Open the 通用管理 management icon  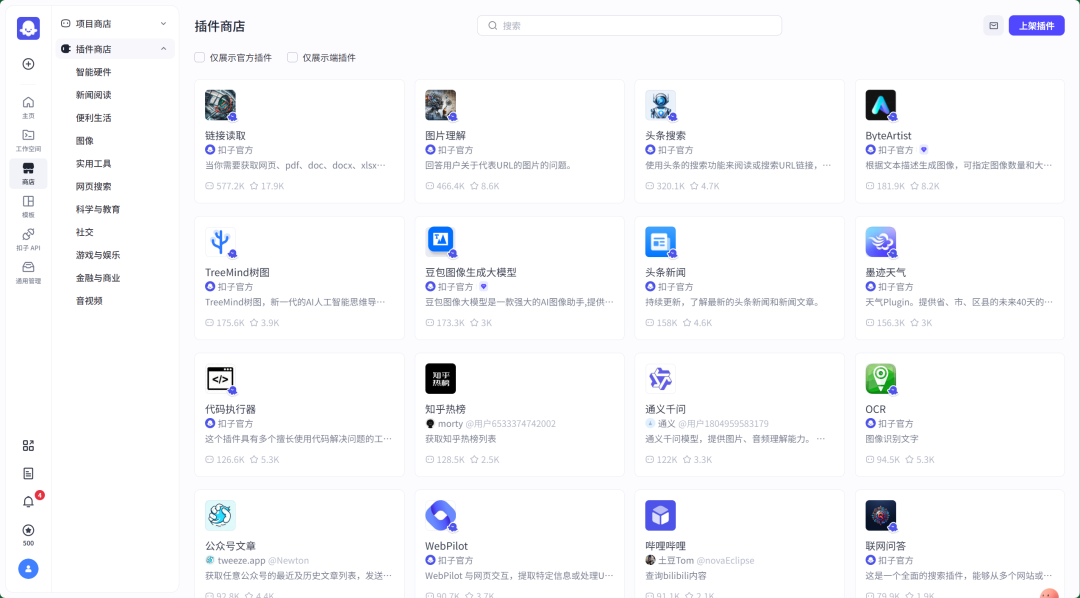coord(28,268)
